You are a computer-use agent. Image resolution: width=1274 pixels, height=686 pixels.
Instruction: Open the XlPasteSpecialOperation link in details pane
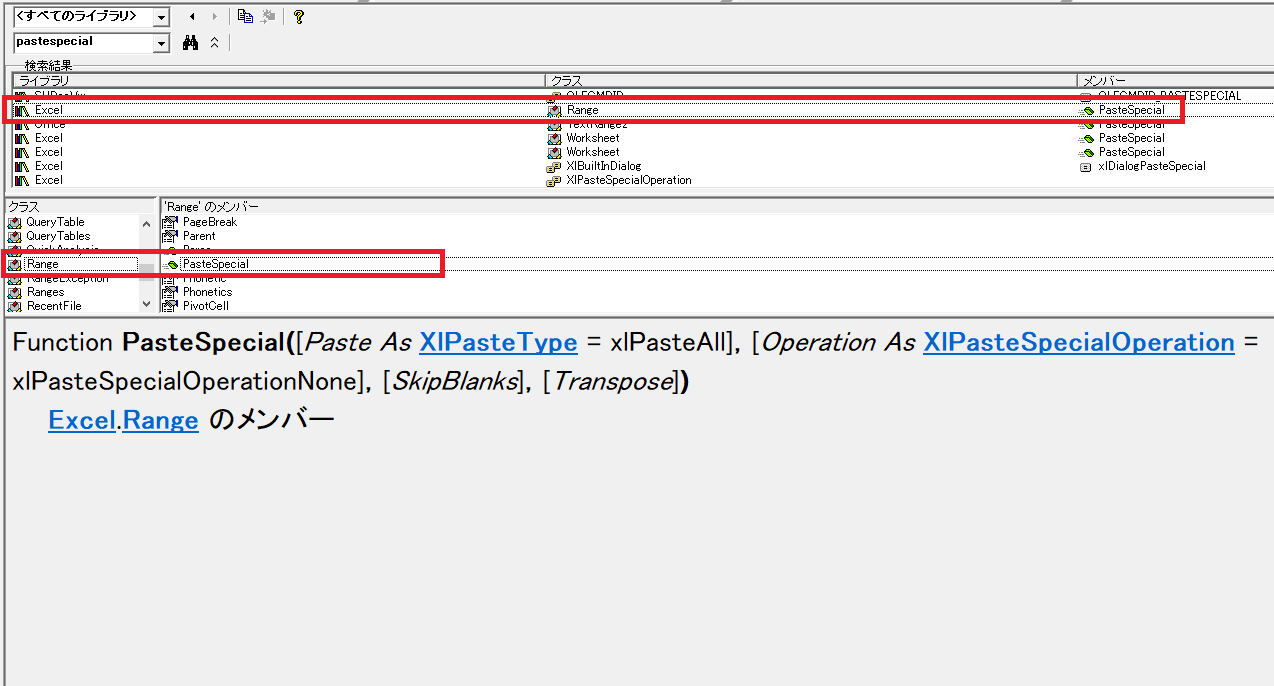click(1079, 343)
